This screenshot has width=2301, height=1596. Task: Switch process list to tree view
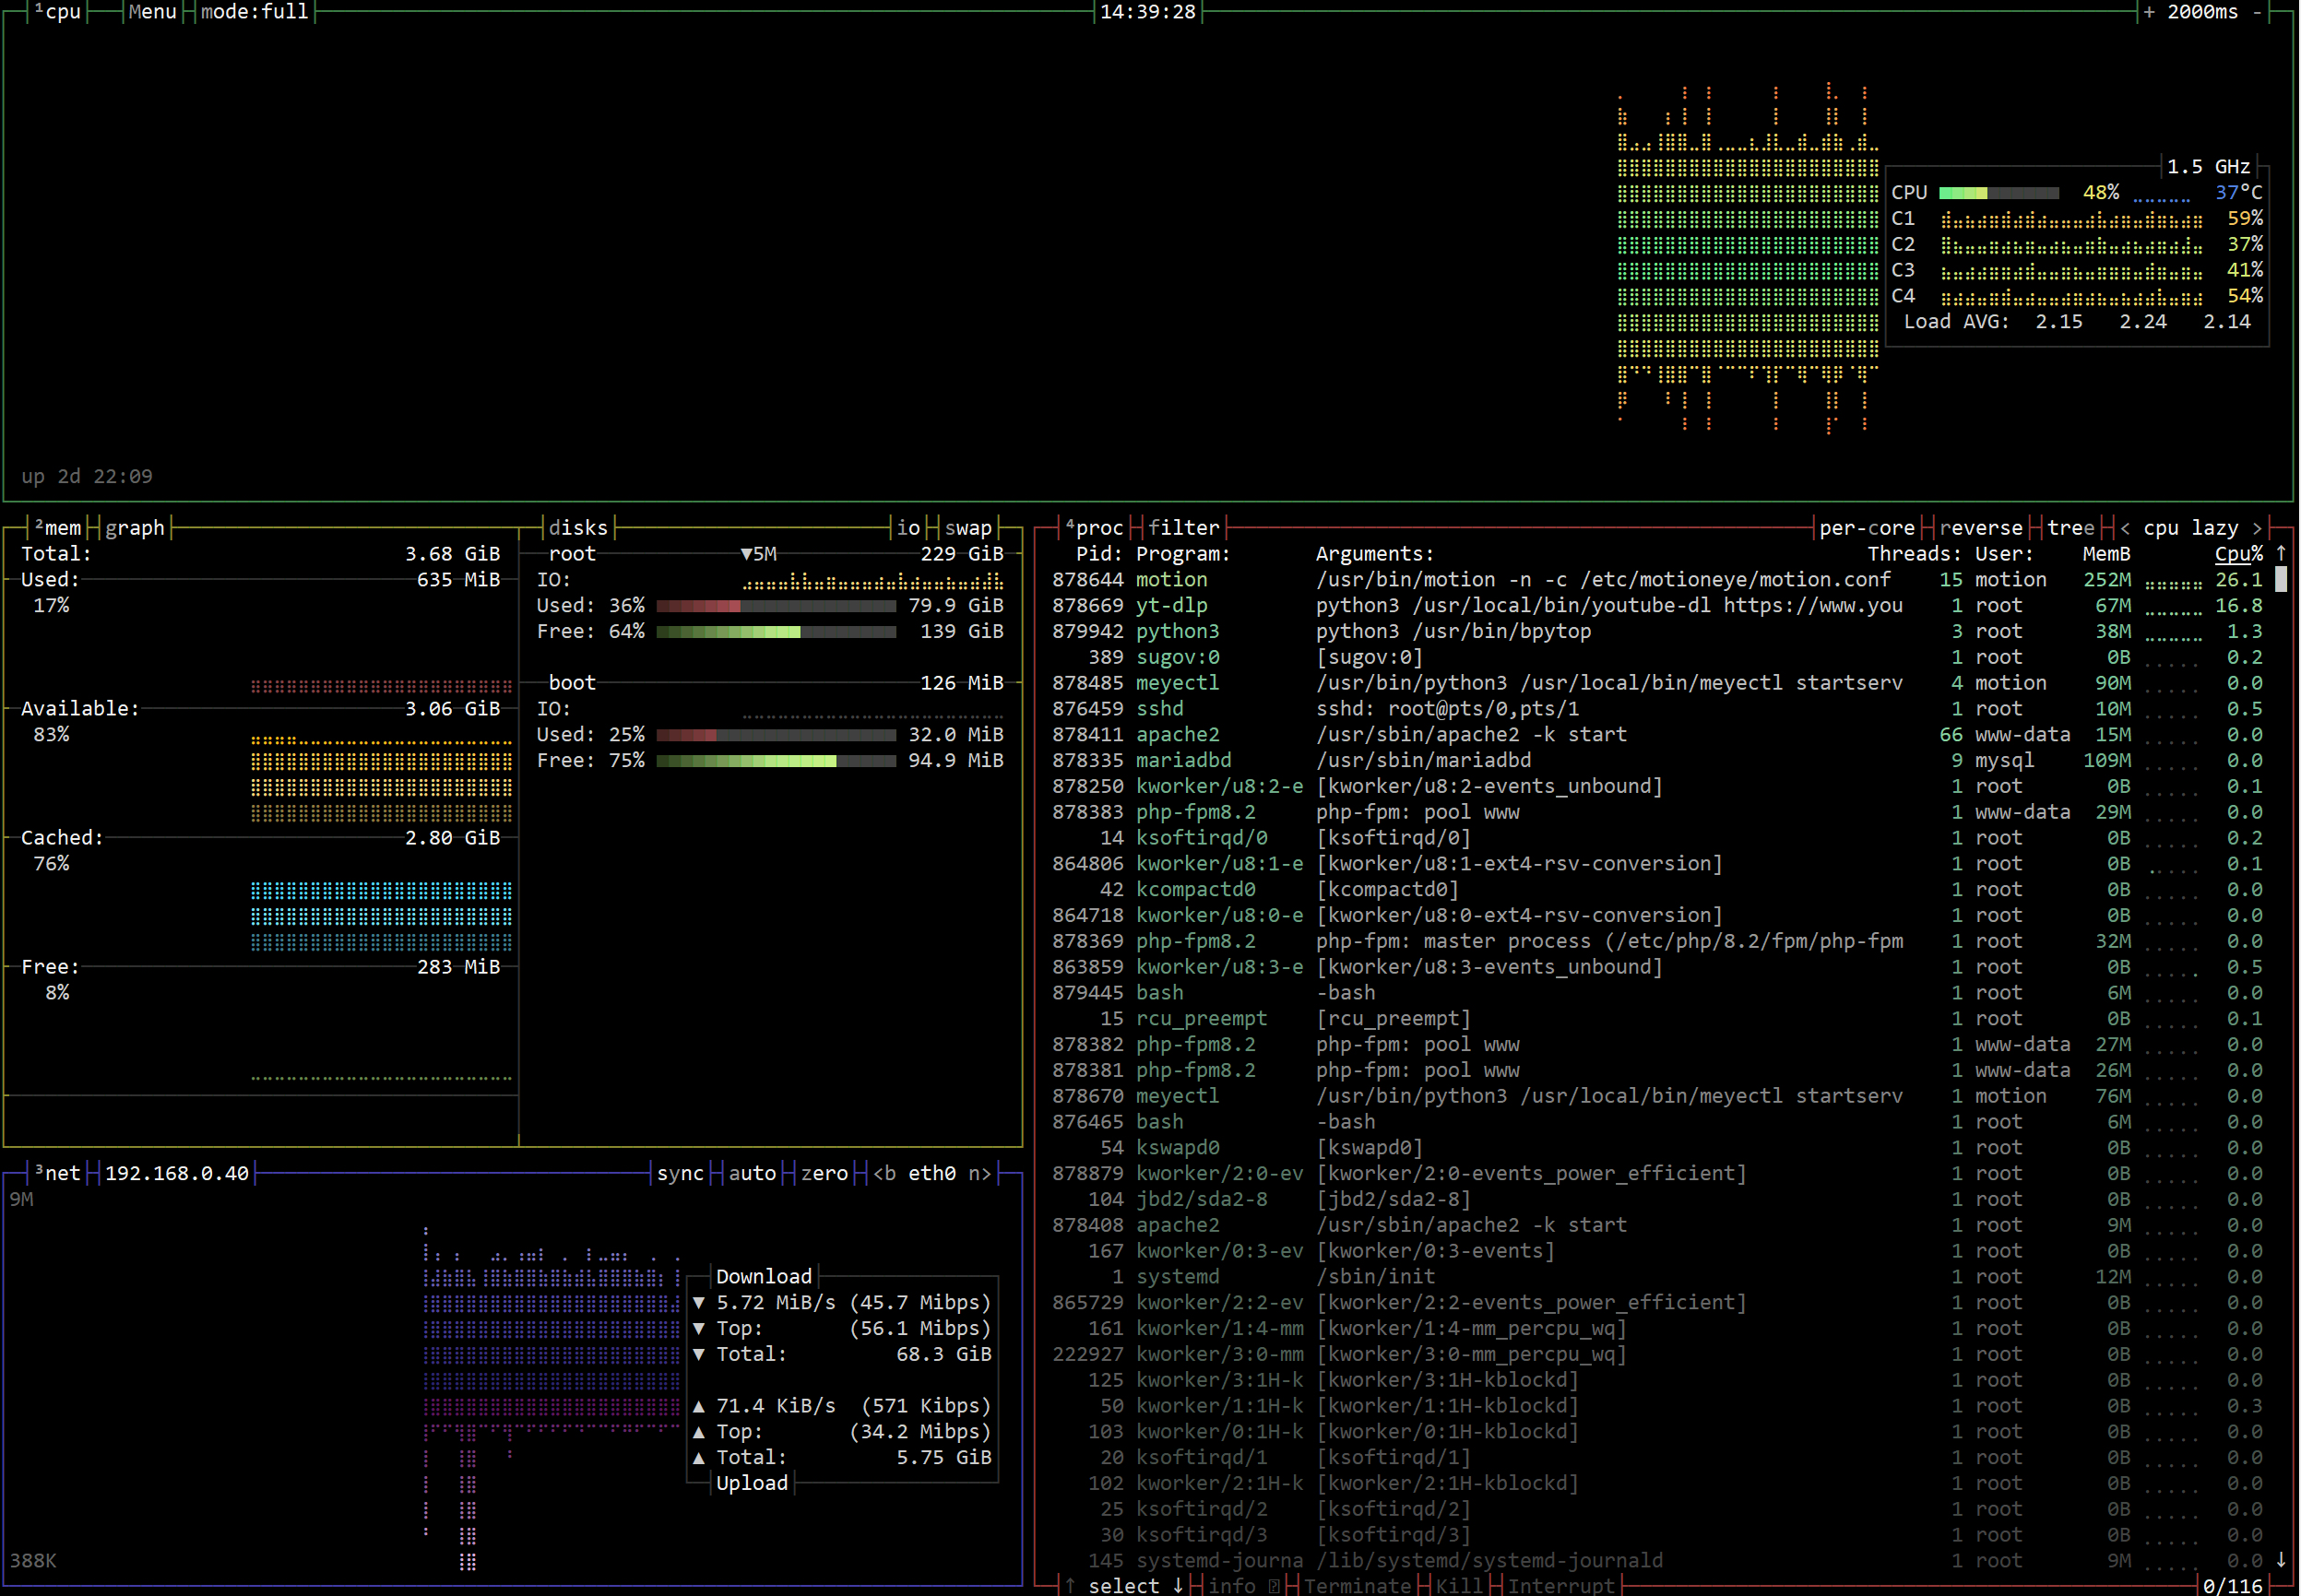click(x=2070, y=528)
